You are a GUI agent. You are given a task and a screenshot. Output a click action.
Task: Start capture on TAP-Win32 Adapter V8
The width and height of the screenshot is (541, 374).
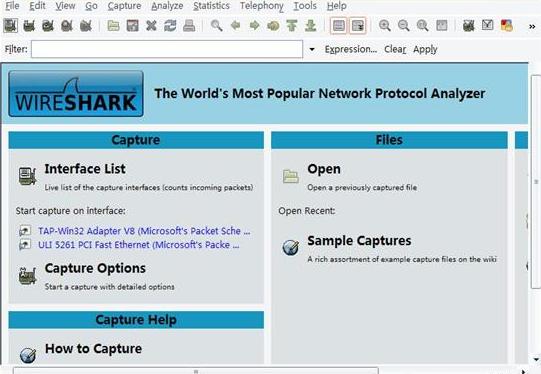pyautogui.click(x=144, y=231)
